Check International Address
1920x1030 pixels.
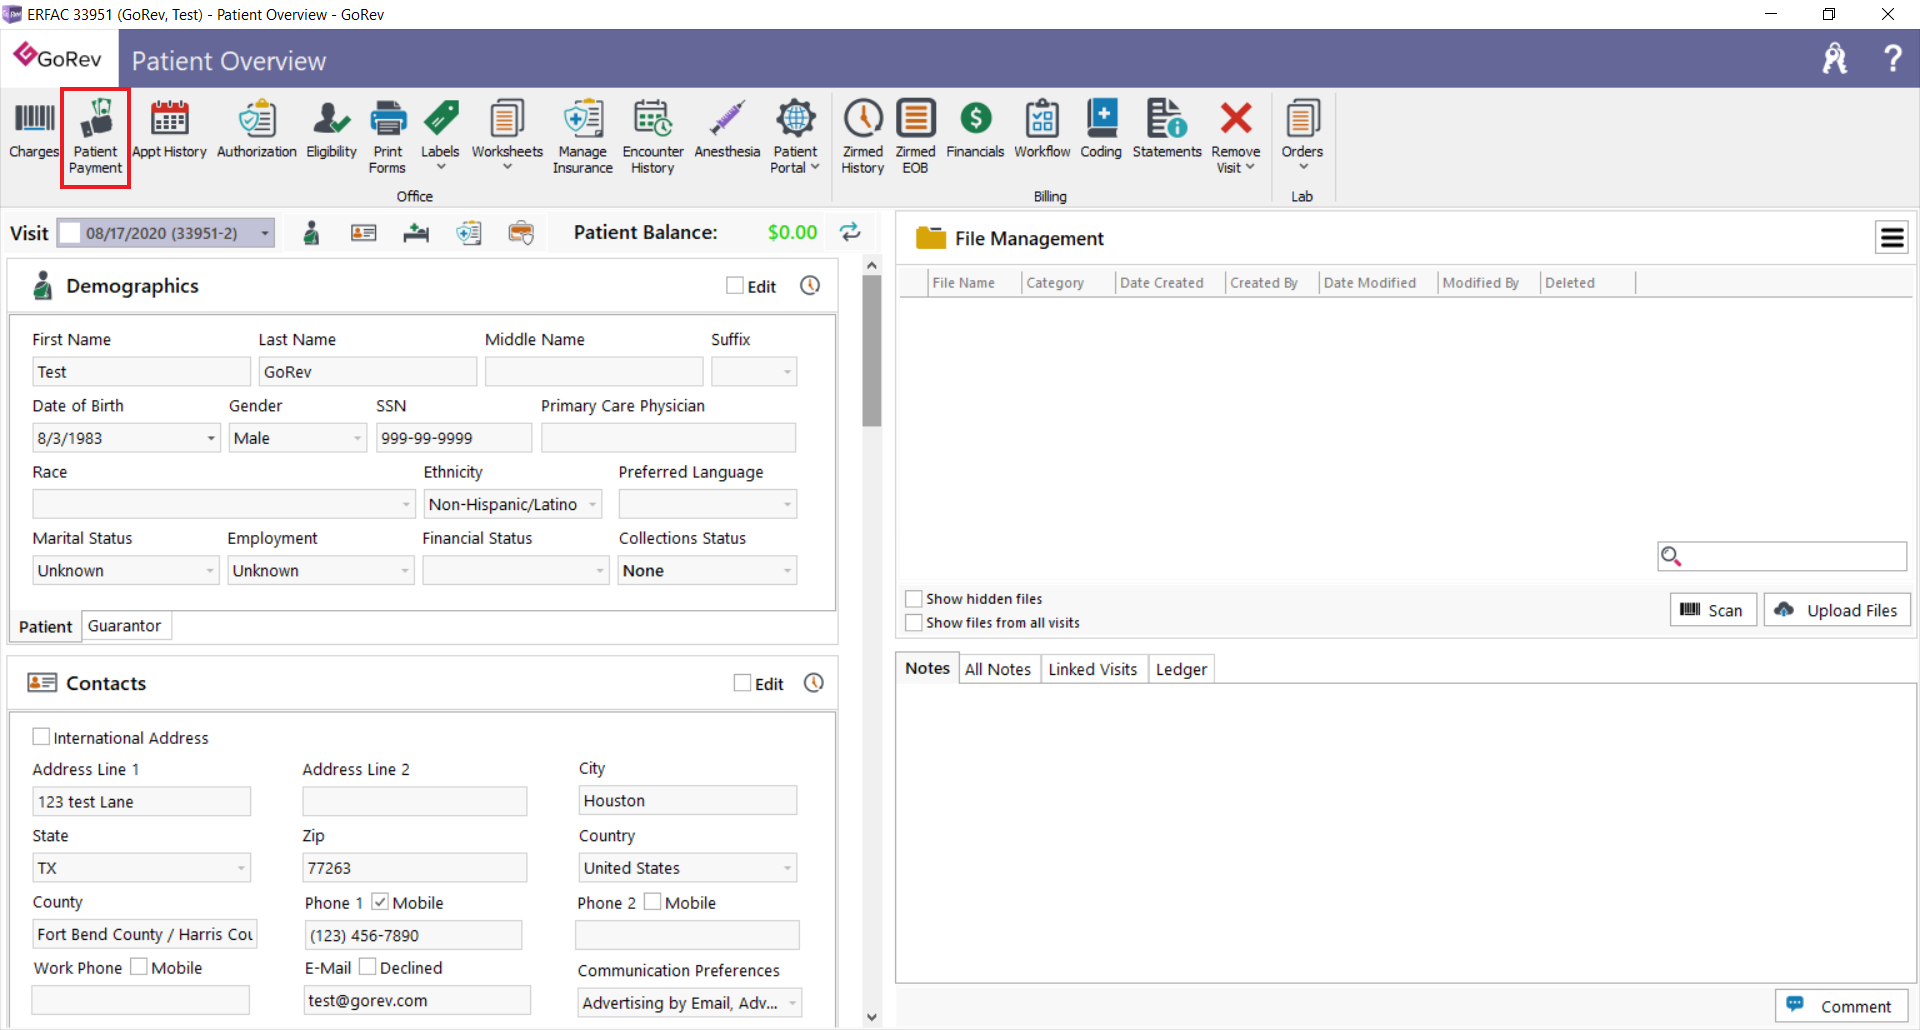coord(41,737)
